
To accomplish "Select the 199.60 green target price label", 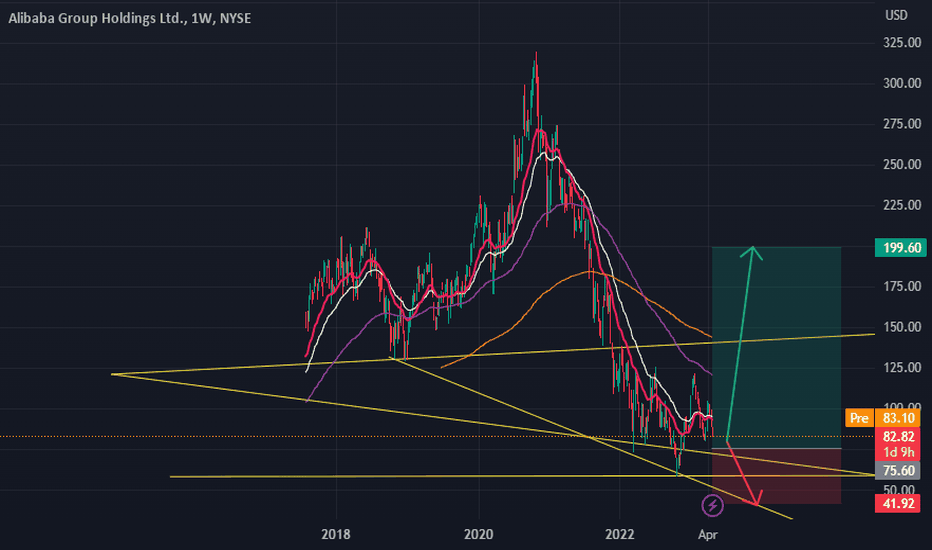I will pos(902,247).
